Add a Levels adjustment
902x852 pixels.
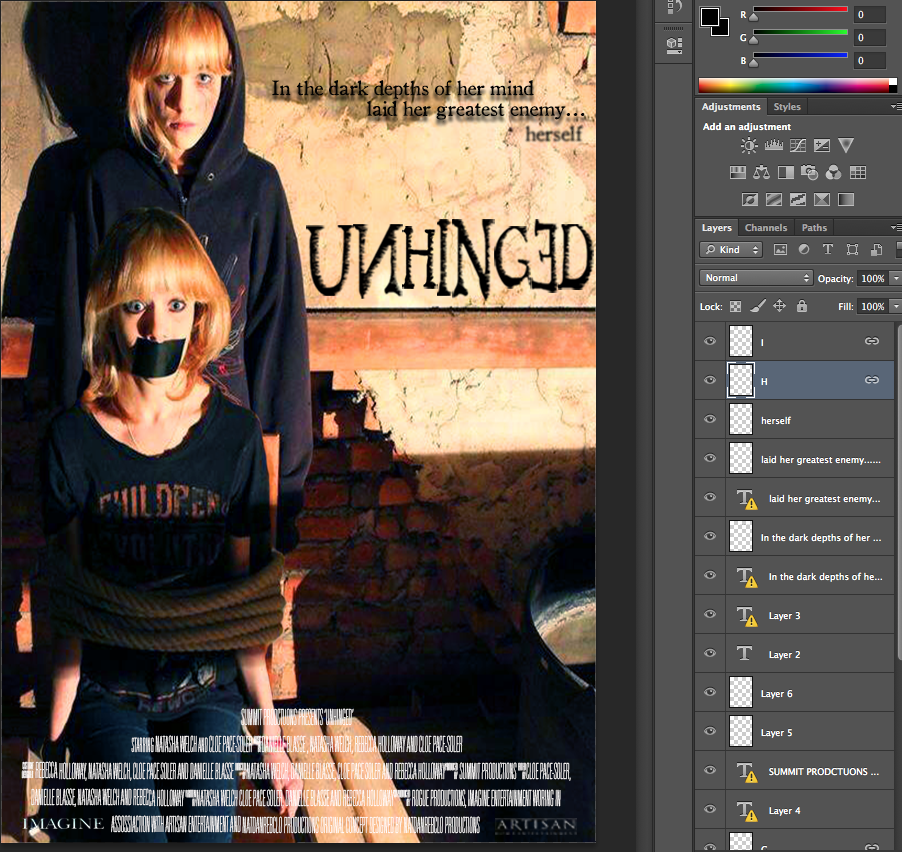click(x=773, y=146)
